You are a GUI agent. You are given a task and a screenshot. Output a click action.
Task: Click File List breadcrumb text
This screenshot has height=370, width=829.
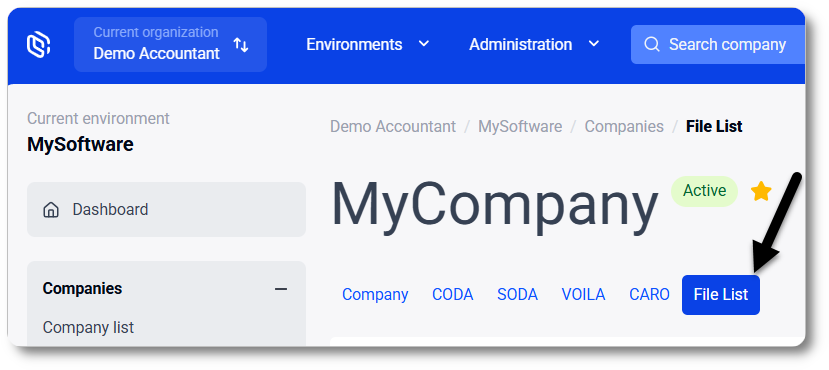(714, 127)
